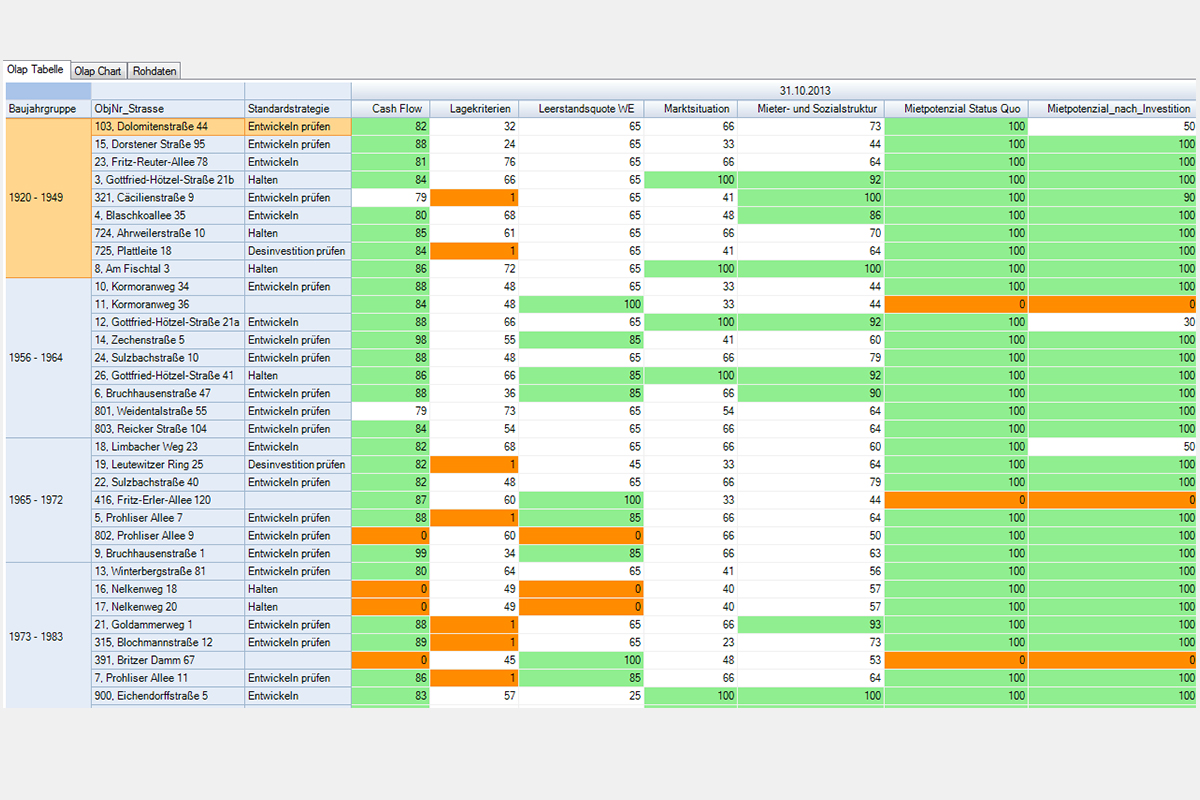Click orange Lagekriterien cell in Cäcilienstraße 9 row
Image resolution: width=1200 pixels, height=800 pixels.
474,198
